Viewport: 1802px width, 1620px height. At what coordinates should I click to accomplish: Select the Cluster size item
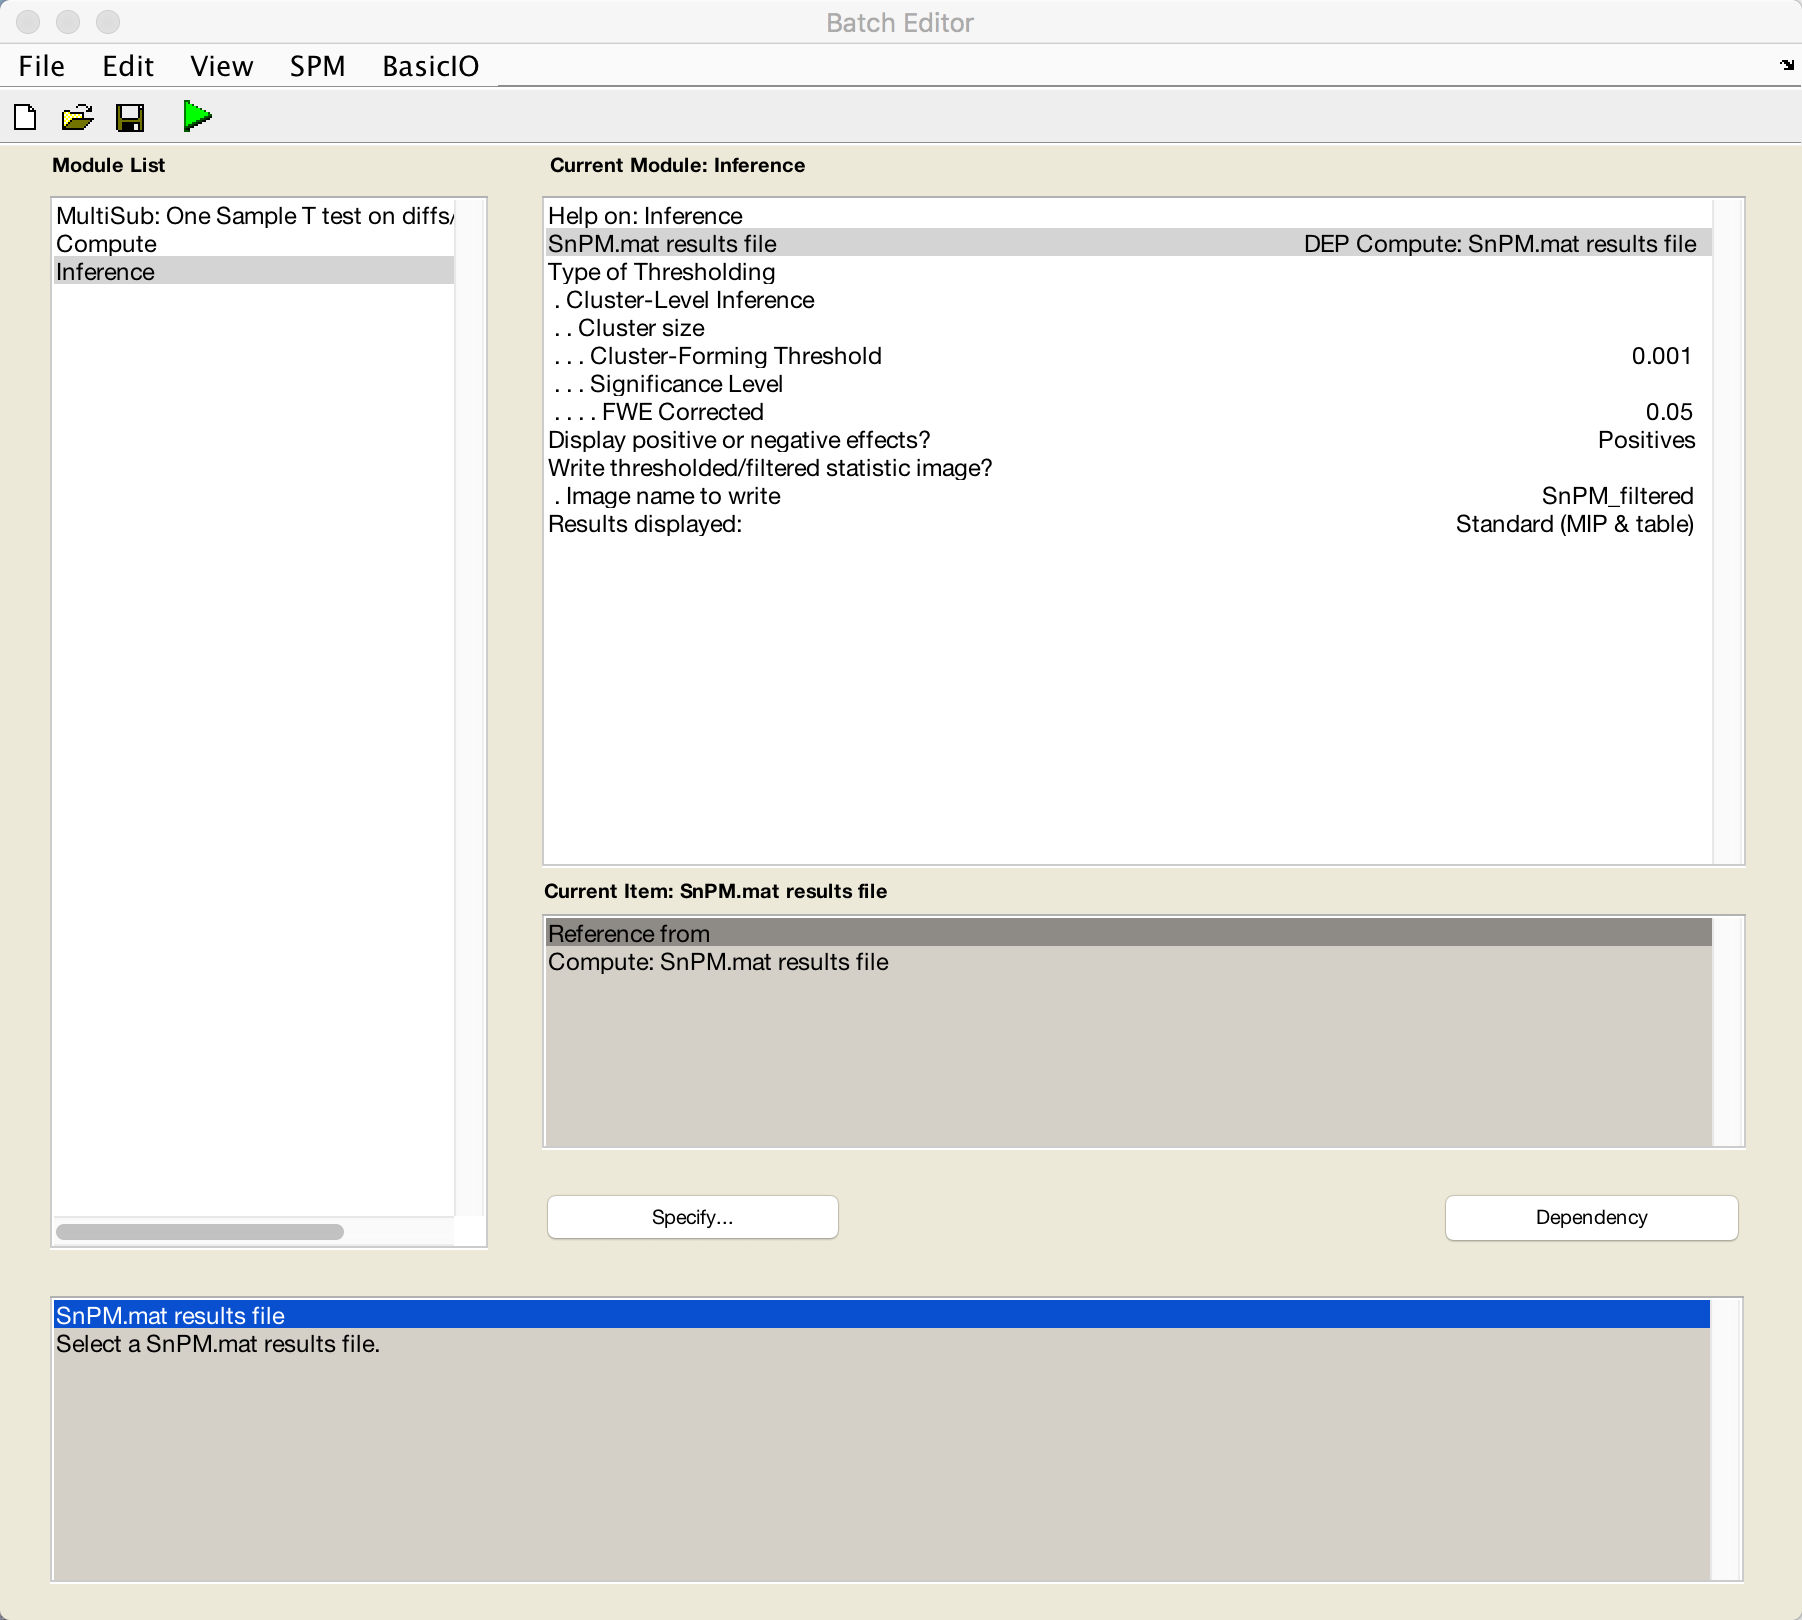[1129, 328]
